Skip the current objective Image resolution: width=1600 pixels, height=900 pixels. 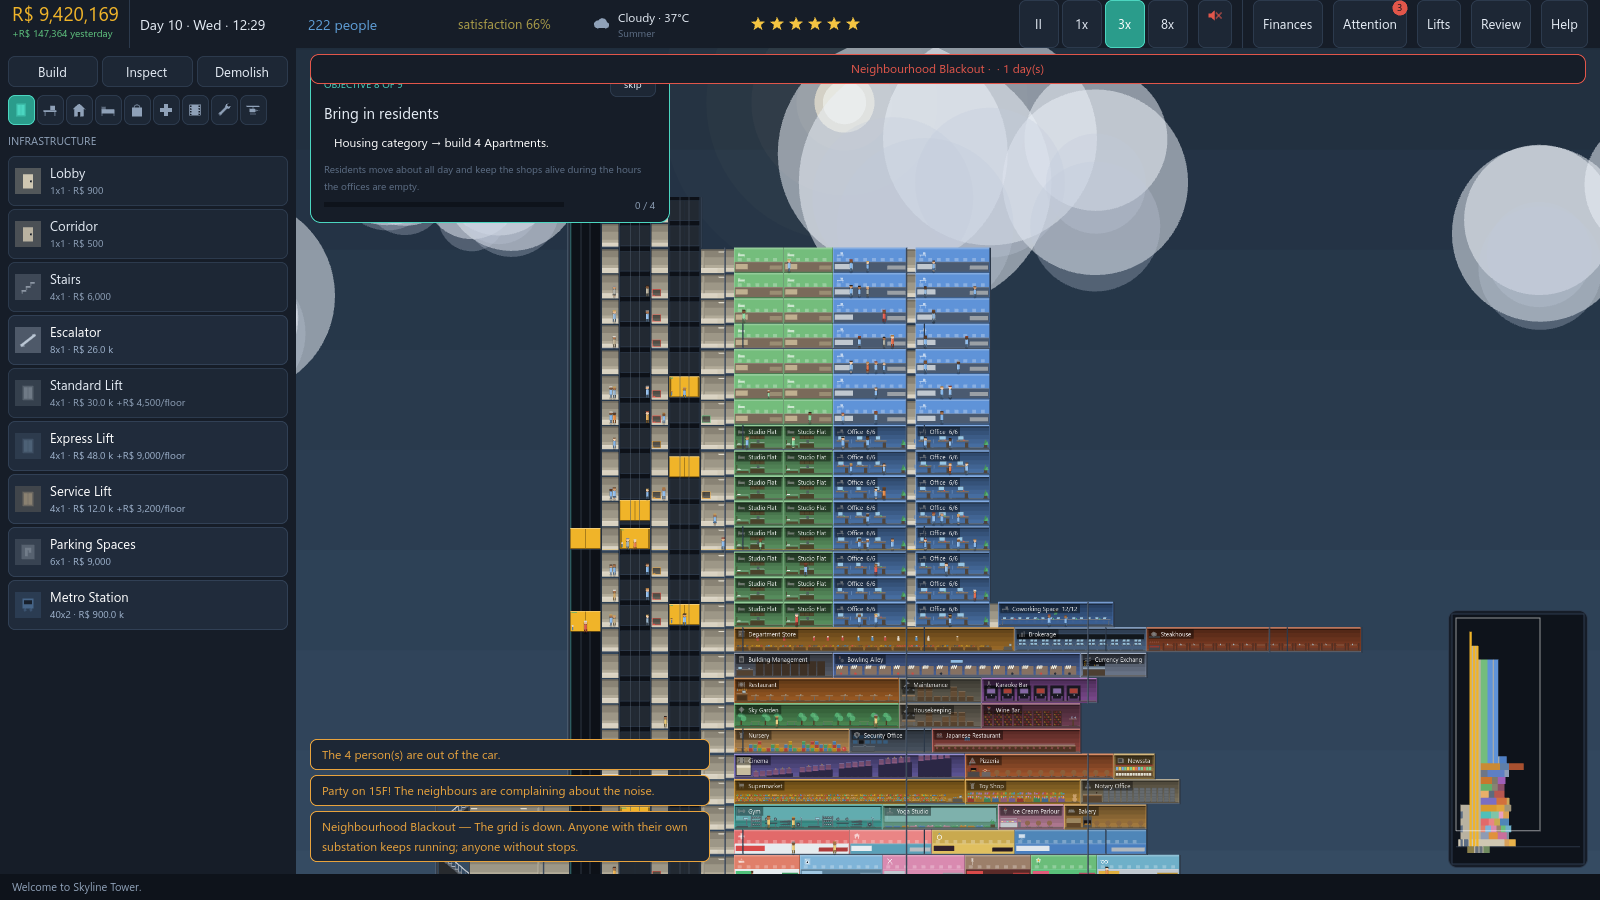coord(633,87)
